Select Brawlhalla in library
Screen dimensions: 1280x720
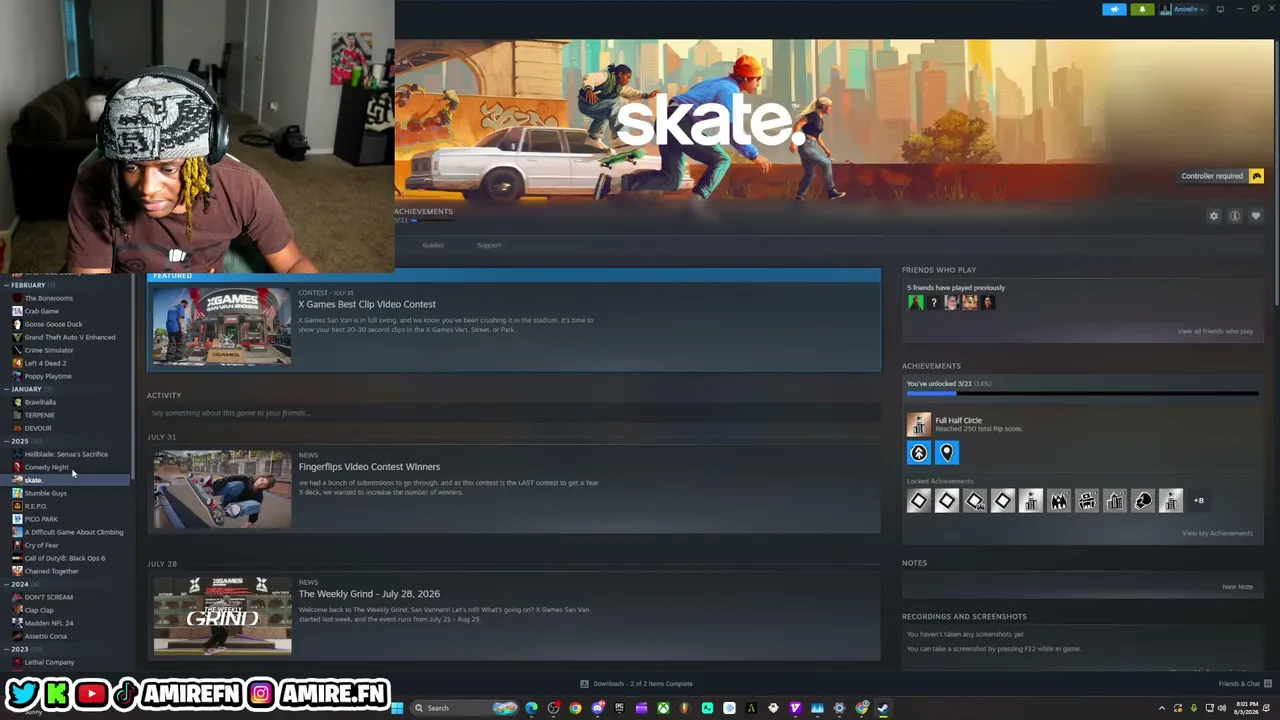(40, 402)
